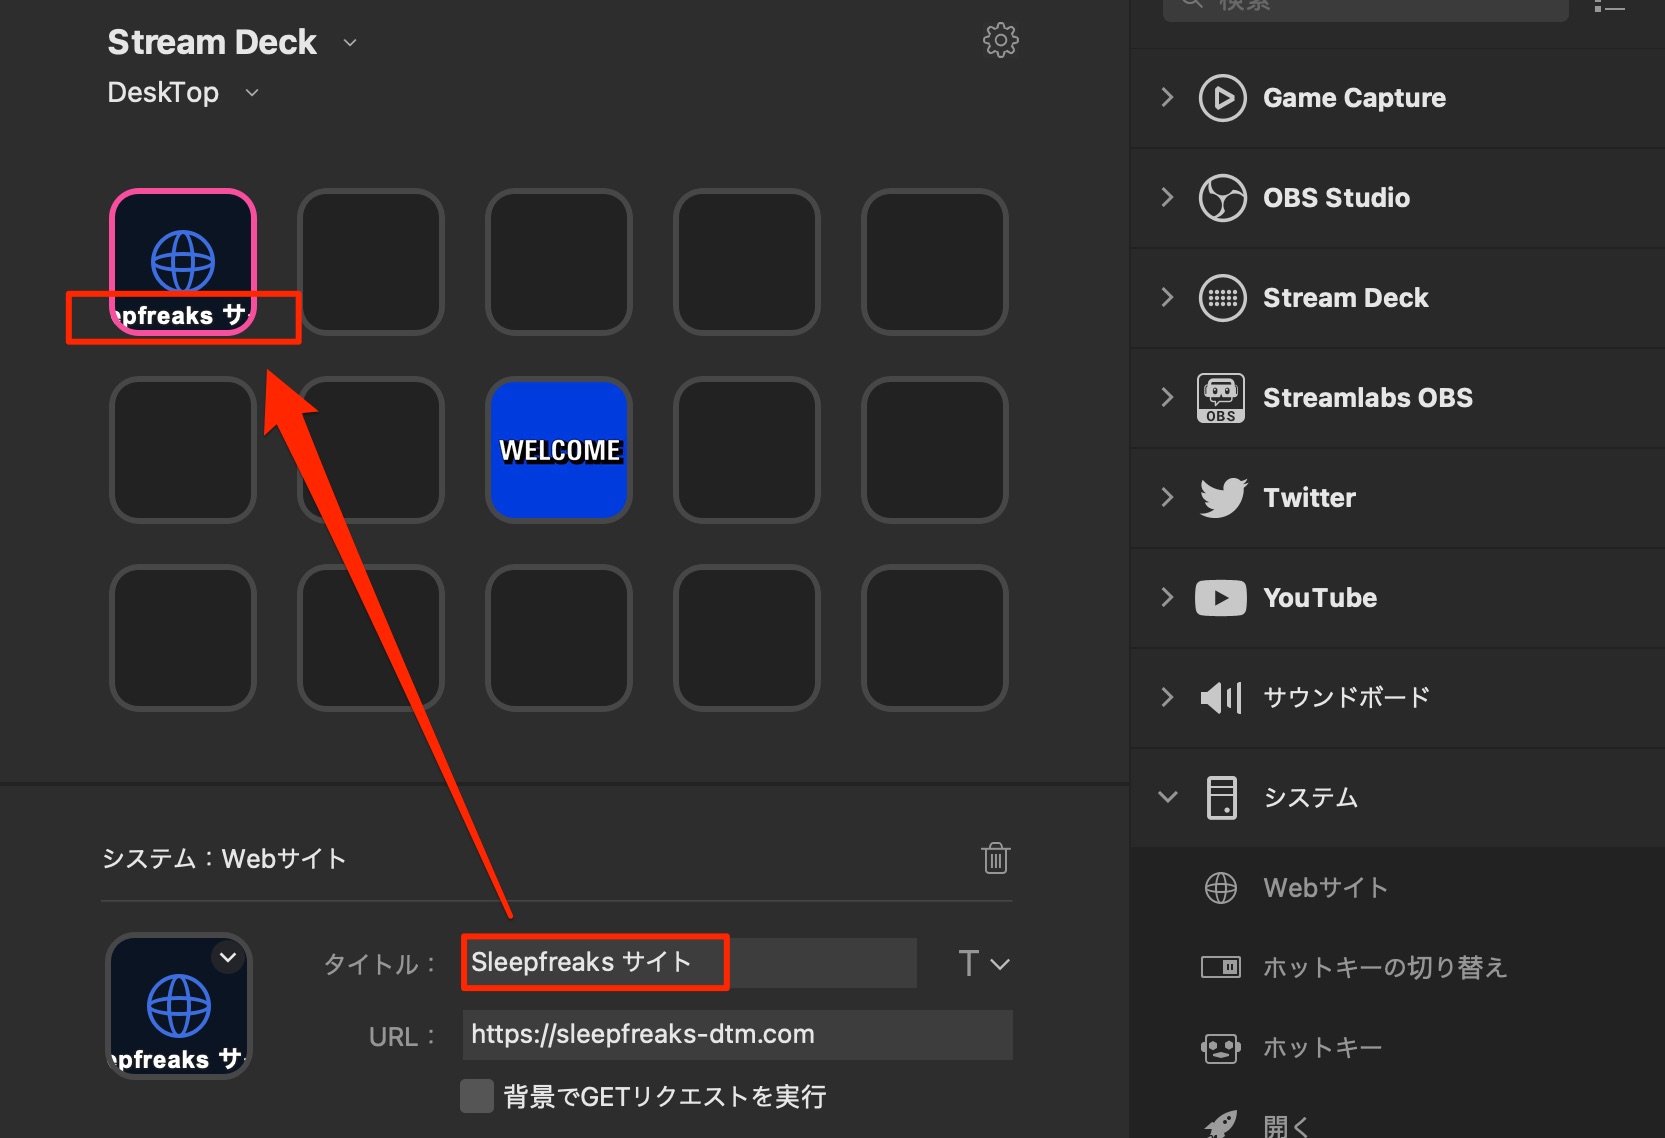This screenshot has height=1138, width=1665.
Task: Click the key icon preview in the property panel
Action: click(179, 1006)
